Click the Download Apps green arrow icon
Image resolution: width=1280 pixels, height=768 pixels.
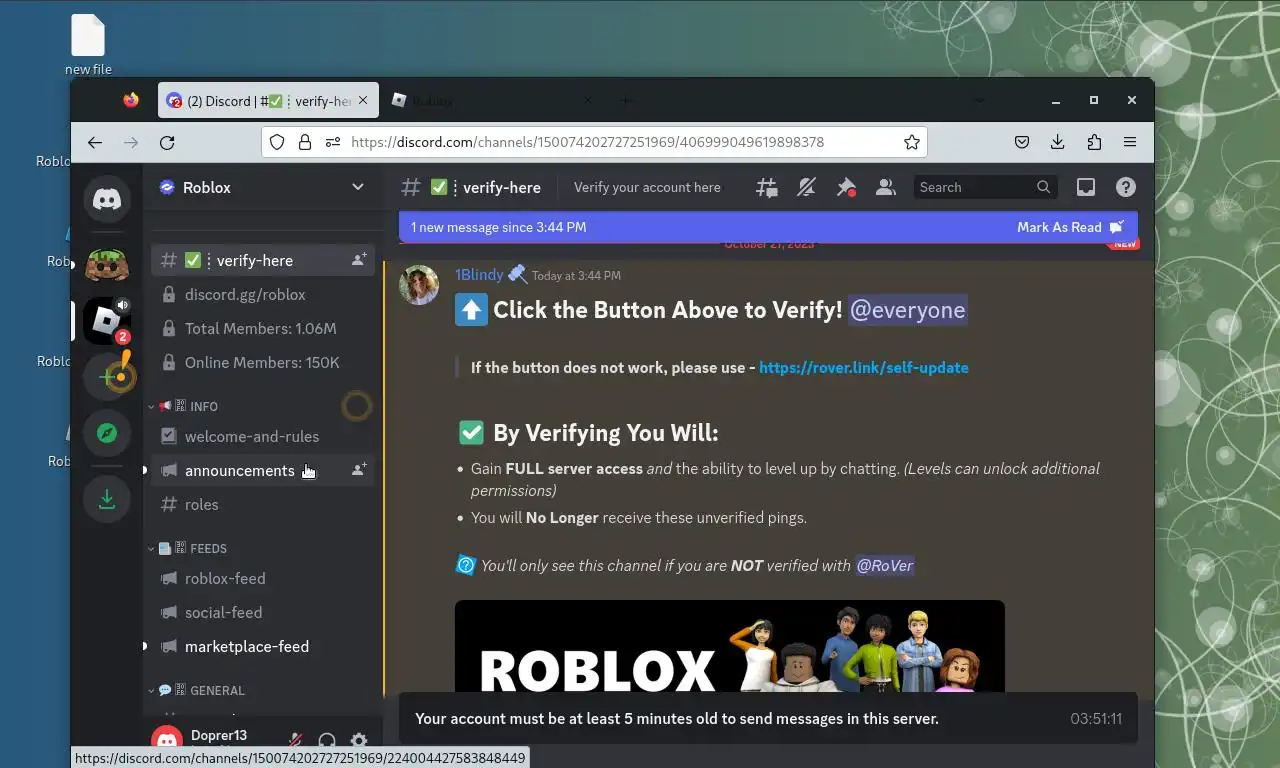pos(107,498)
